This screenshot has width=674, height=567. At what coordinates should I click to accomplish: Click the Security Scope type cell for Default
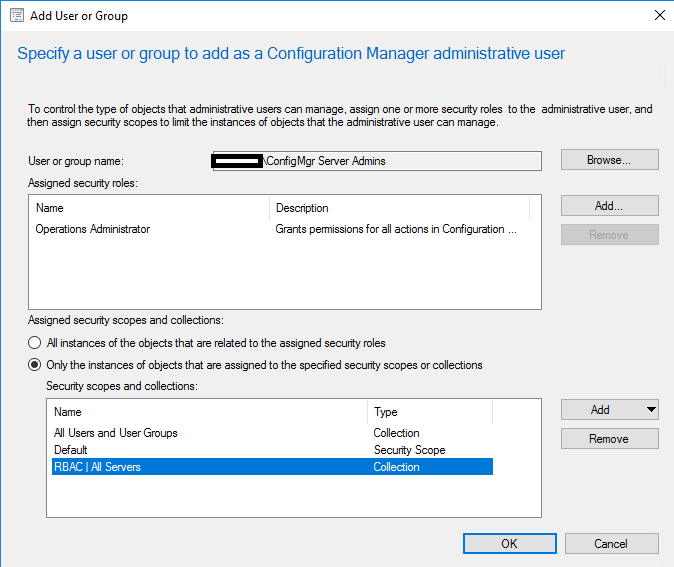point(410,450)
